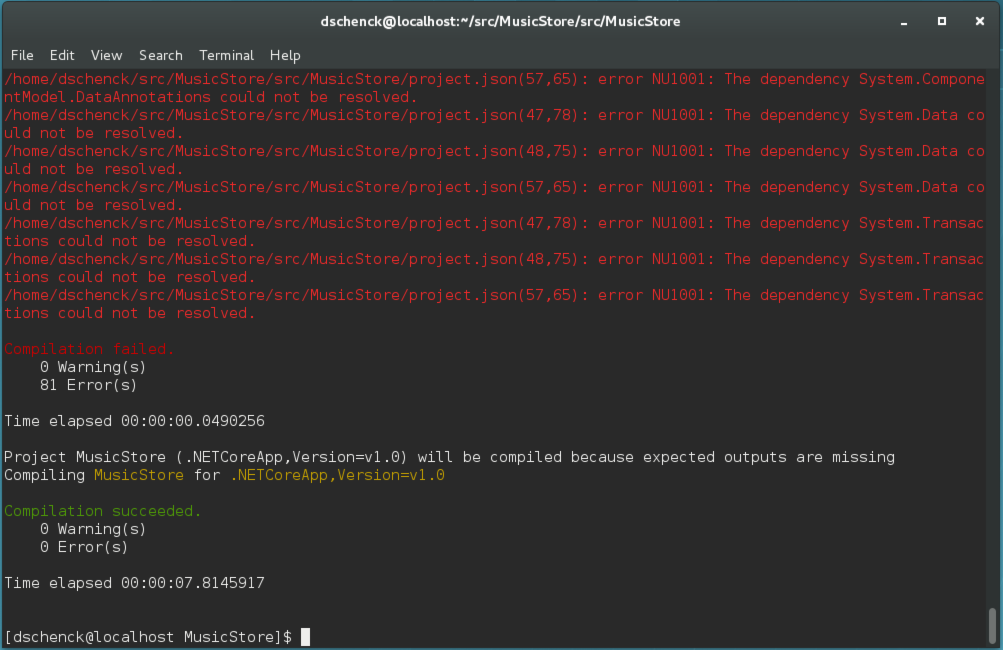The width and height of the screenshot is (1003, 650).
Task: Click the vertical scrollbar thumb
Action: point(992,624)
